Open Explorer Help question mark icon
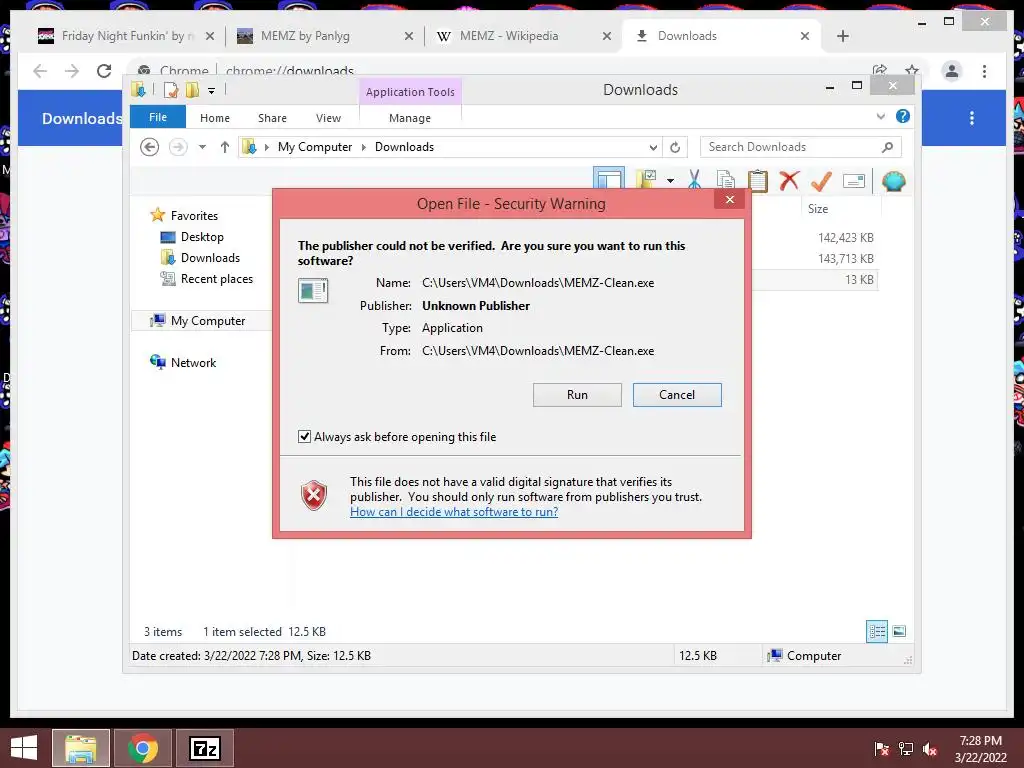The image size is (1024, 768). [x=903, y=116]
